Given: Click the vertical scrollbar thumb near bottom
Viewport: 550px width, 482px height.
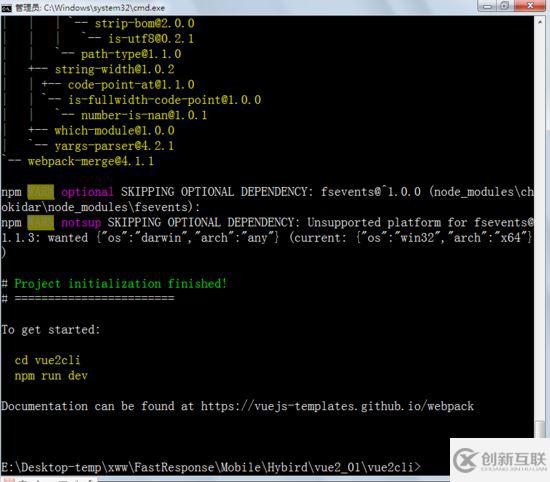Looking at the screenshot, I should coord(540,428).
